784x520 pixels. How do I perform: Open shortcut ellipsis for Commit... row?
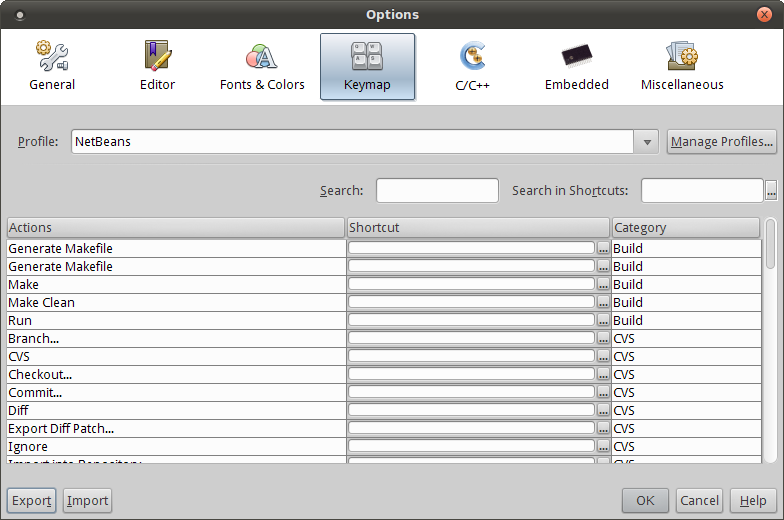604,392
